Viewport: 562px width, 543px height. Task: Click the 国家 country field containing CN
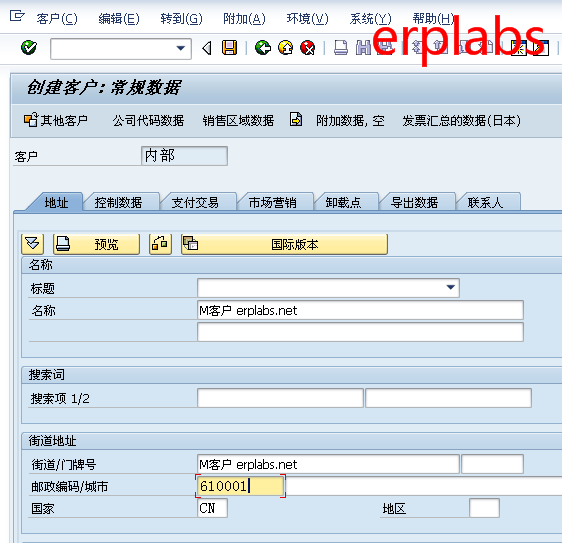212,508
